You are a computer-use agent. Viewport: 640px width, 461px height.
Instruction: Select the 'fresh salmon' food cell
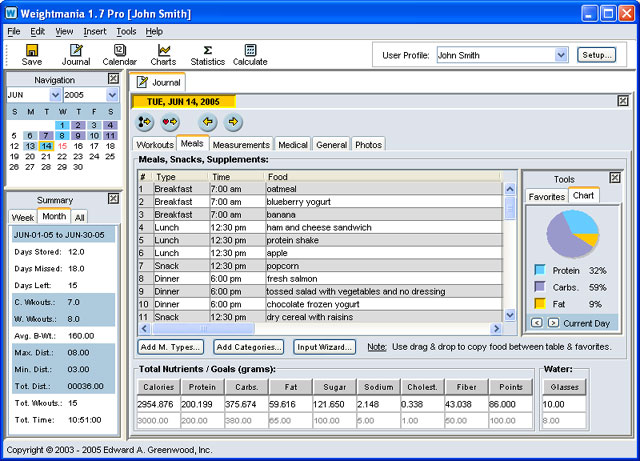[384, 278]
